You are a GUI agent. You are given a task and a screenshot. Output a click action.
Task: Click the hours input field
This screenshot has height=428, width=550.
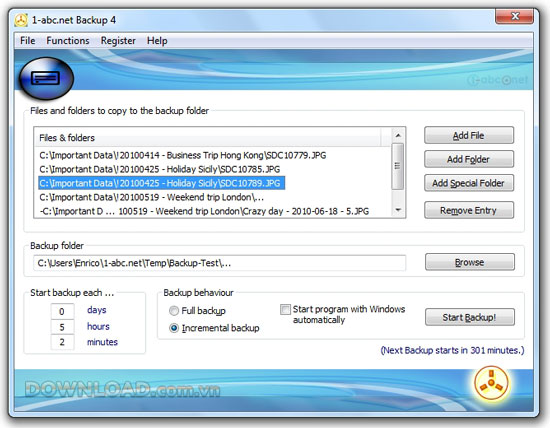[x=62, y=327]
